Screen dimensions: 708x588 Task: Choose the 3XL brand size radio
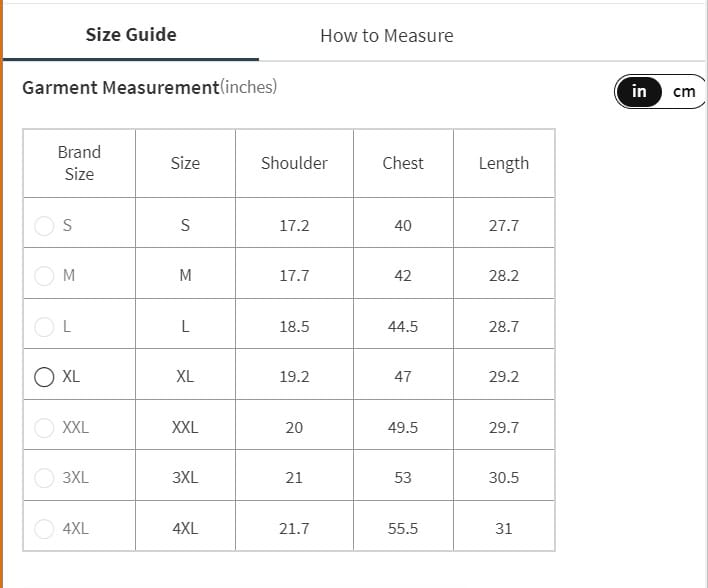45,478
